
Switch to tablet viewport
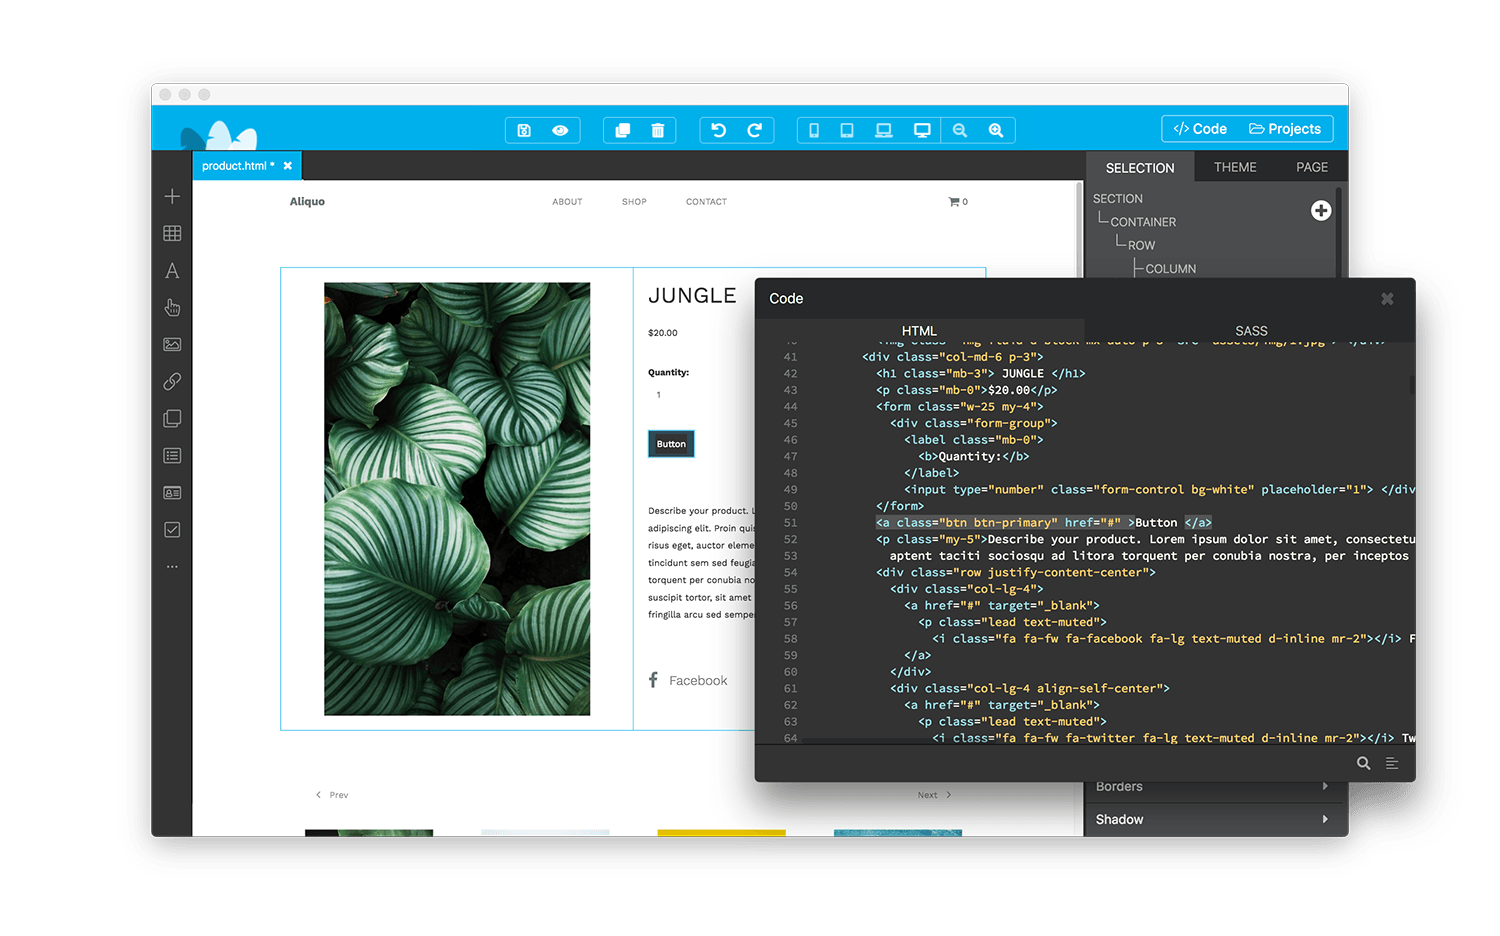pyautogui.click(x=847, y=130)
